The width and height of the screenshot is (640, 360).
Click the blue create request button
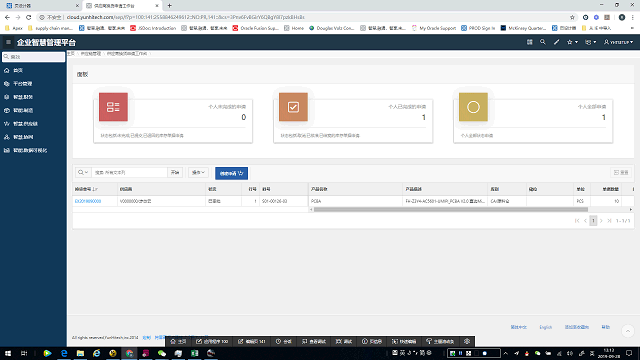point(231,173)
